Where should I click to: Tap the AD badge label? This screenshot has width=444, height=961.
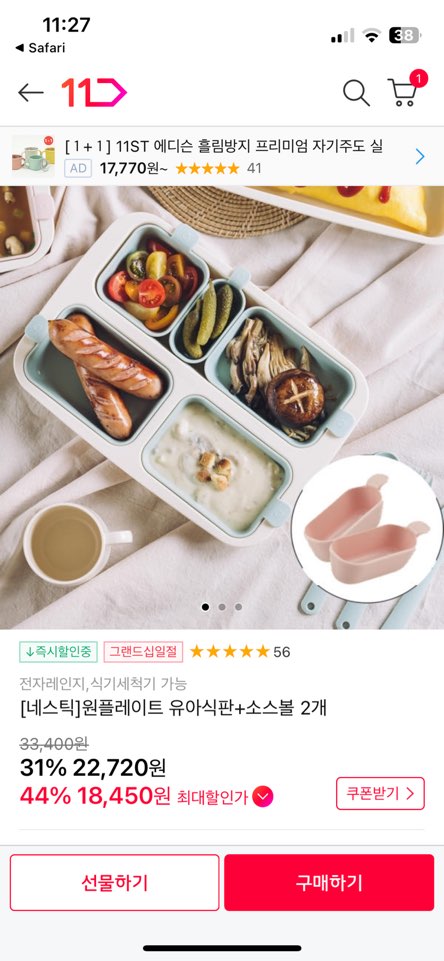click(x=78, y=168)
